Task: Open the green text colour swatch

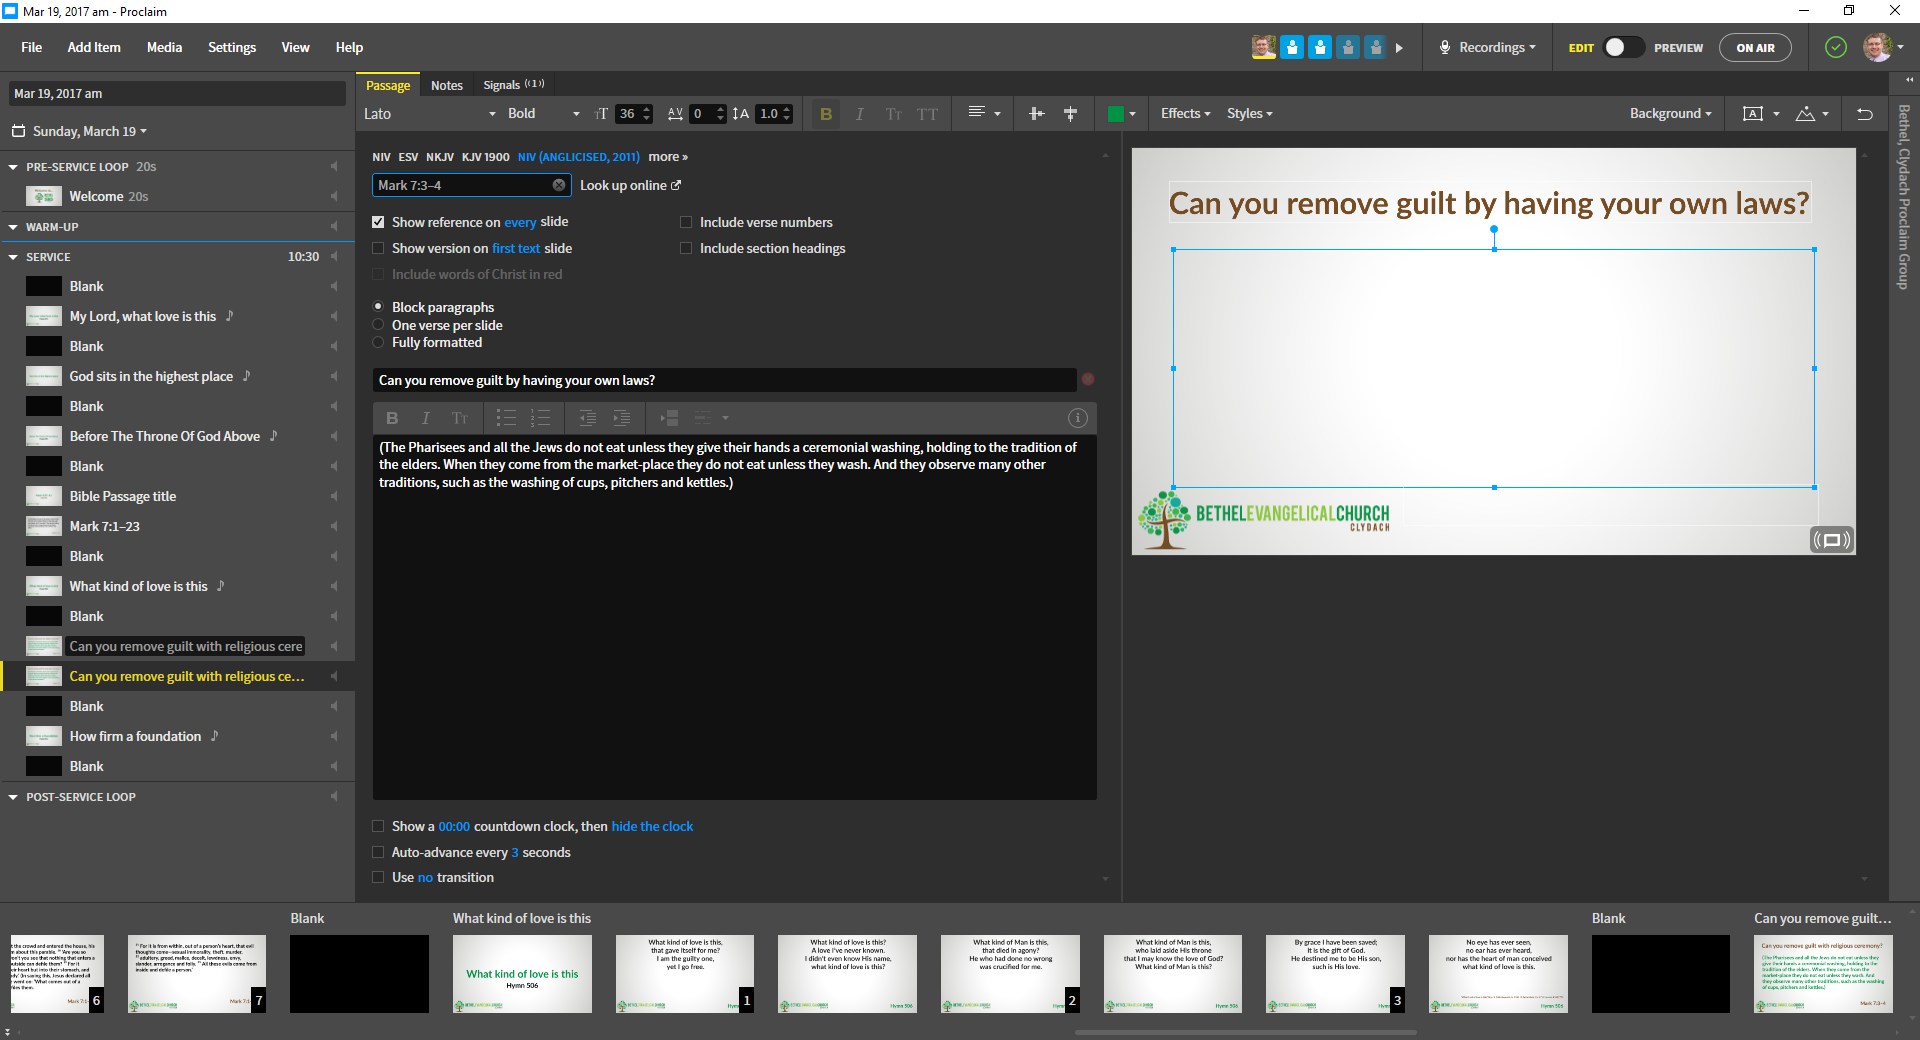Action: [1116, 114]
